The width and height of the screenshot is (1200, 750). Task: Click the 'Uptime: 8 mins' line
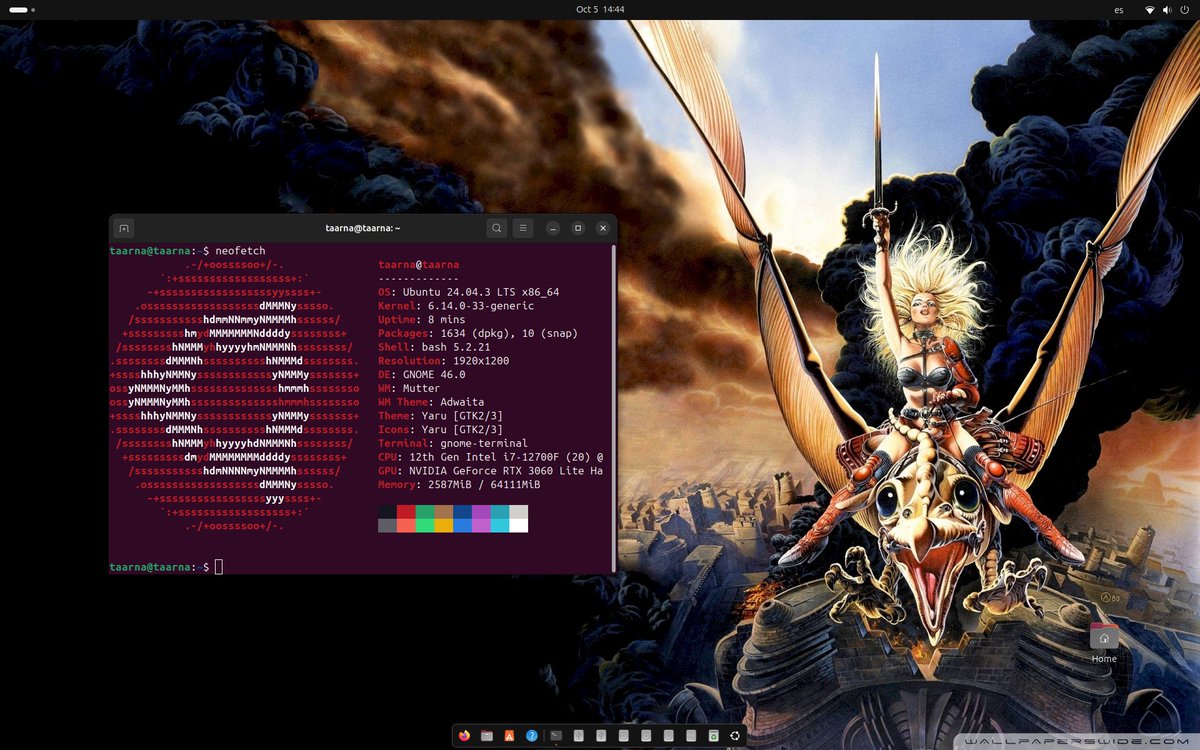click(x=421, y=320)
